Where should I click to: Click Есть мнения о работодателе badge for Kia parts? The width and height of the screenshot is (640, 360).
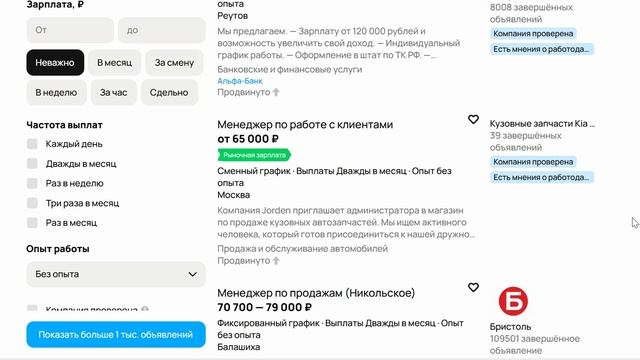[x=542, y=177]
